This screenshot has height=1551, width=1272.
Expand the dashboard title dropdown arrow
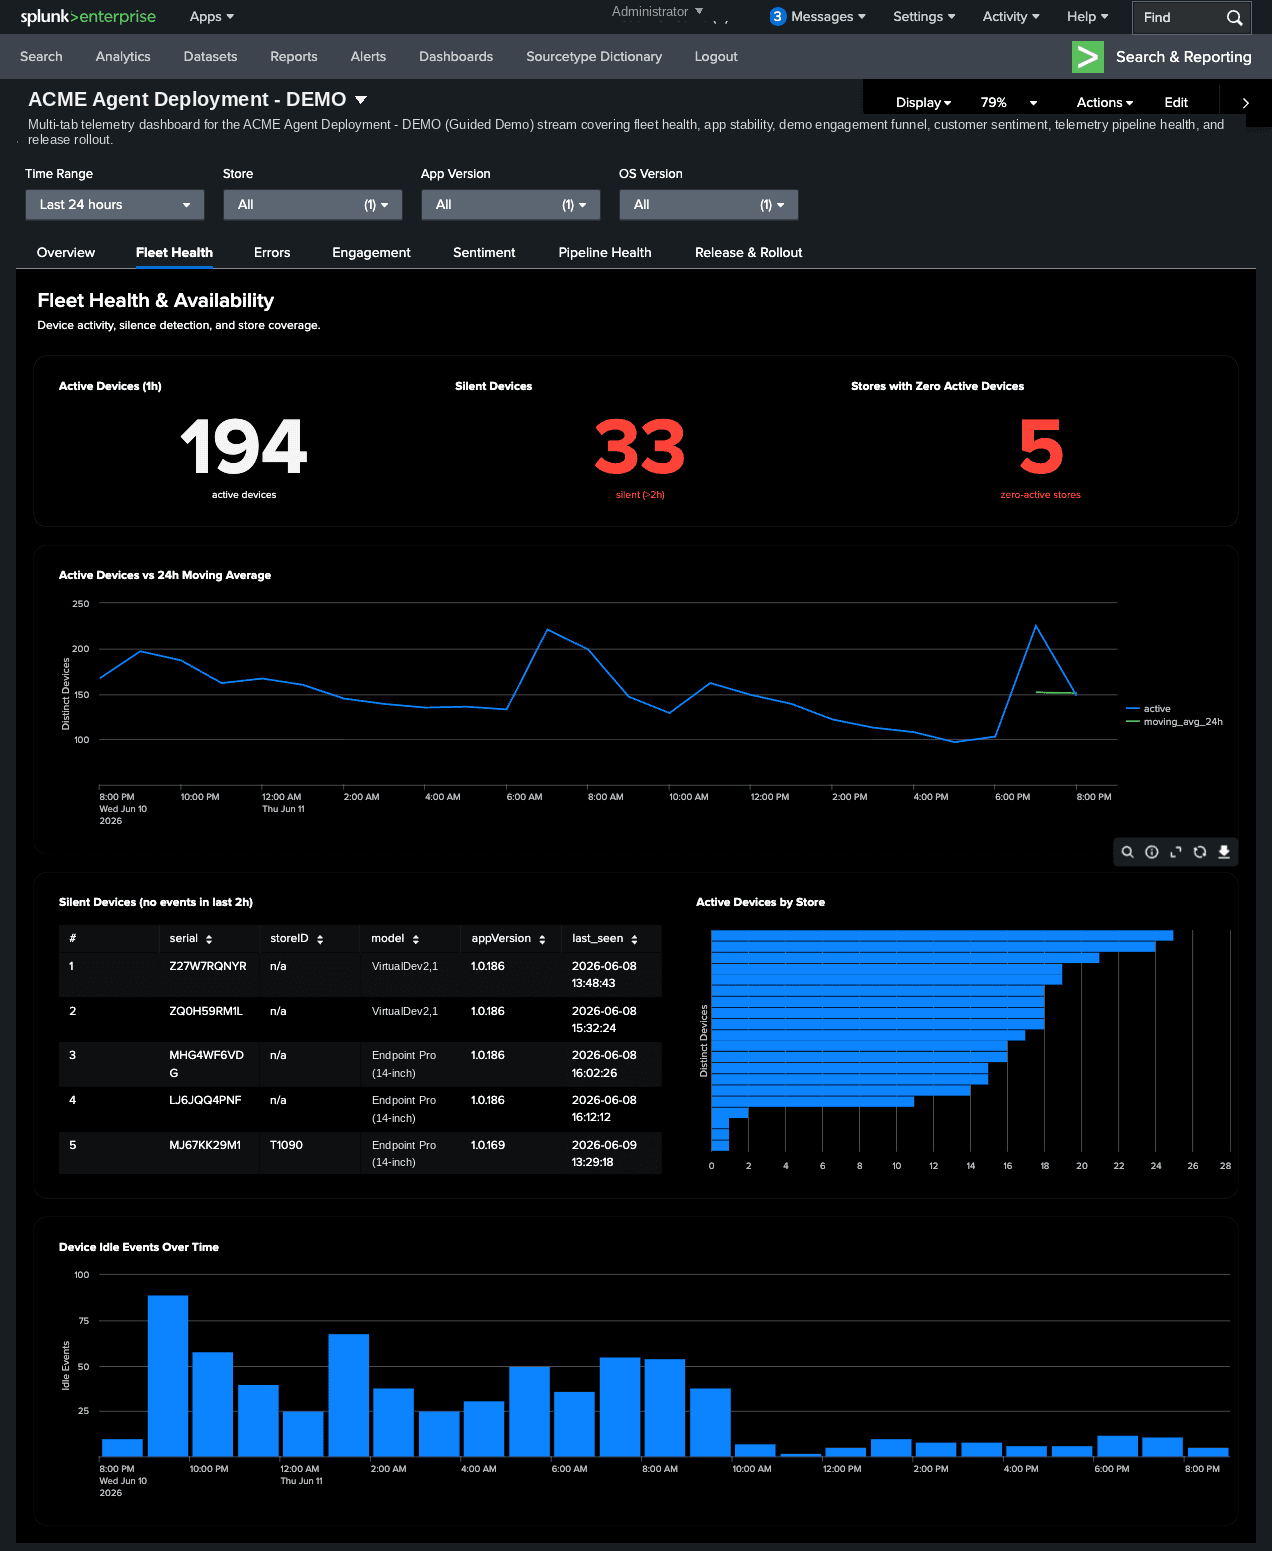361,100
